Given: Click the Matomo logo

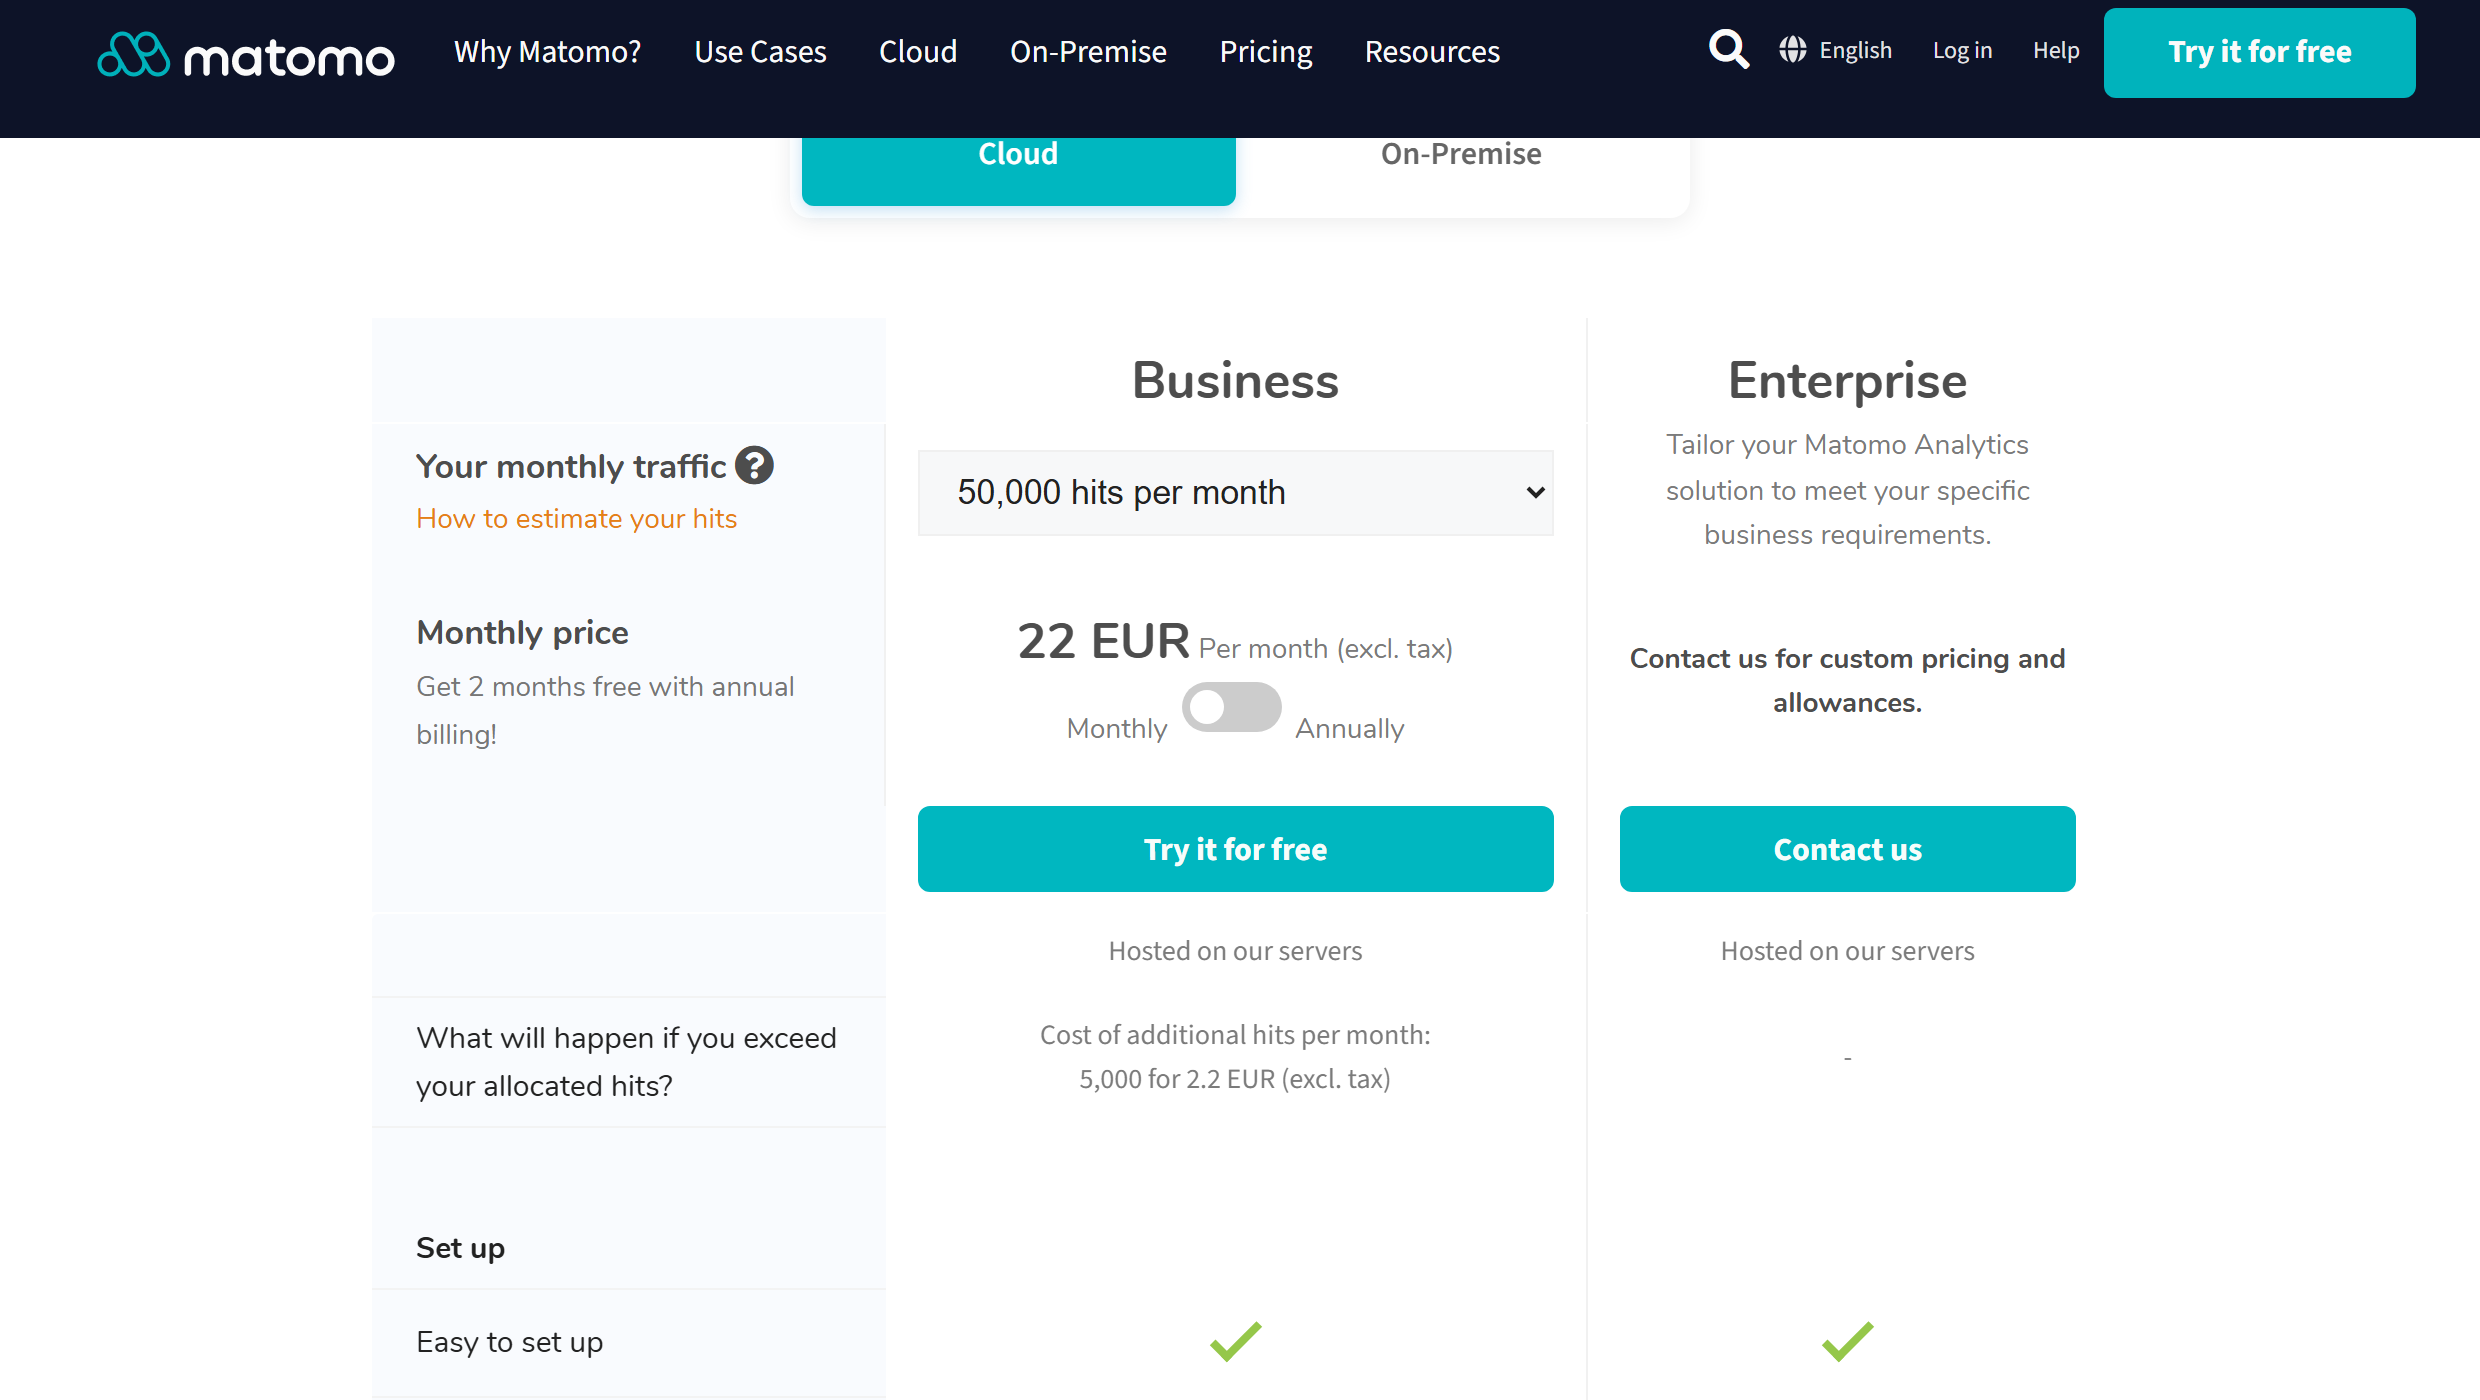Looking at the screenshot, I should click(246, 54).
